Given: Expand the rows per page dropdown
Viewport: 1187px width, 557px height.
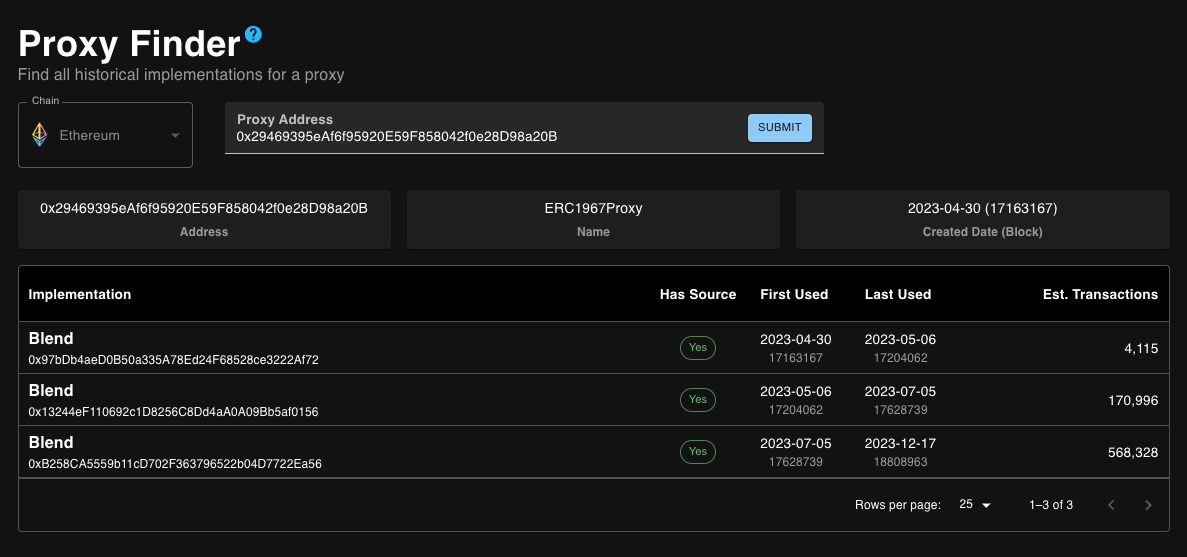Looking at the screenshot, I should tap(974, 505).
